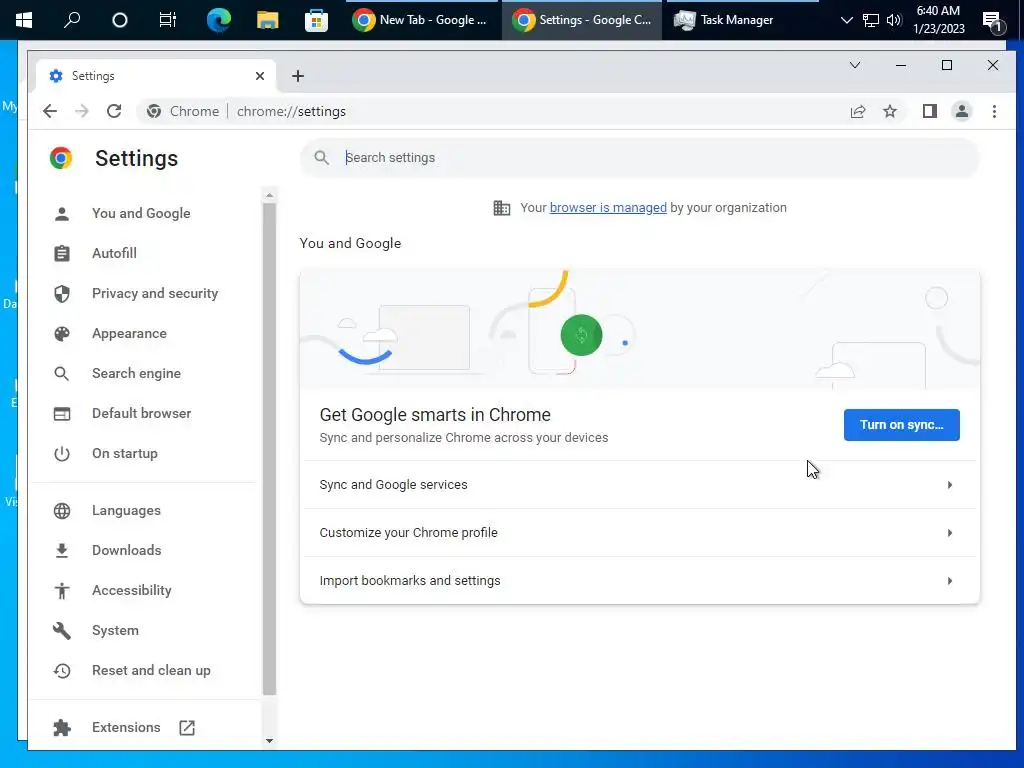1024x768 pixels.
Task: Click the share page icon in address bar
Action: pyautogui.click(x=858, y=112)
